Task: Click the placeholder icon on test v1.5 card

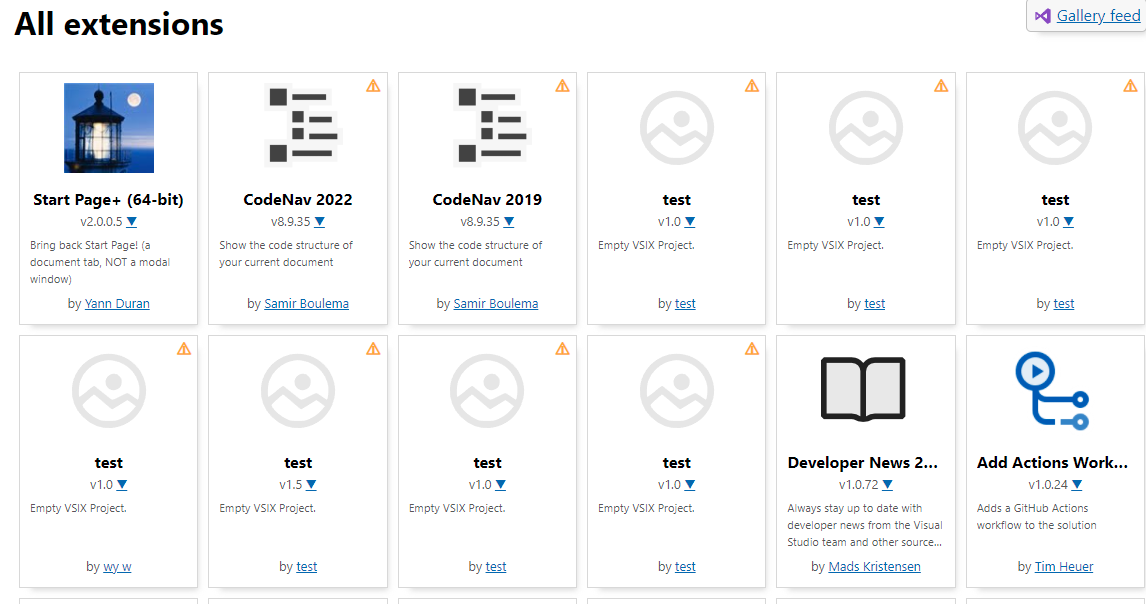Action: (297, 391)
